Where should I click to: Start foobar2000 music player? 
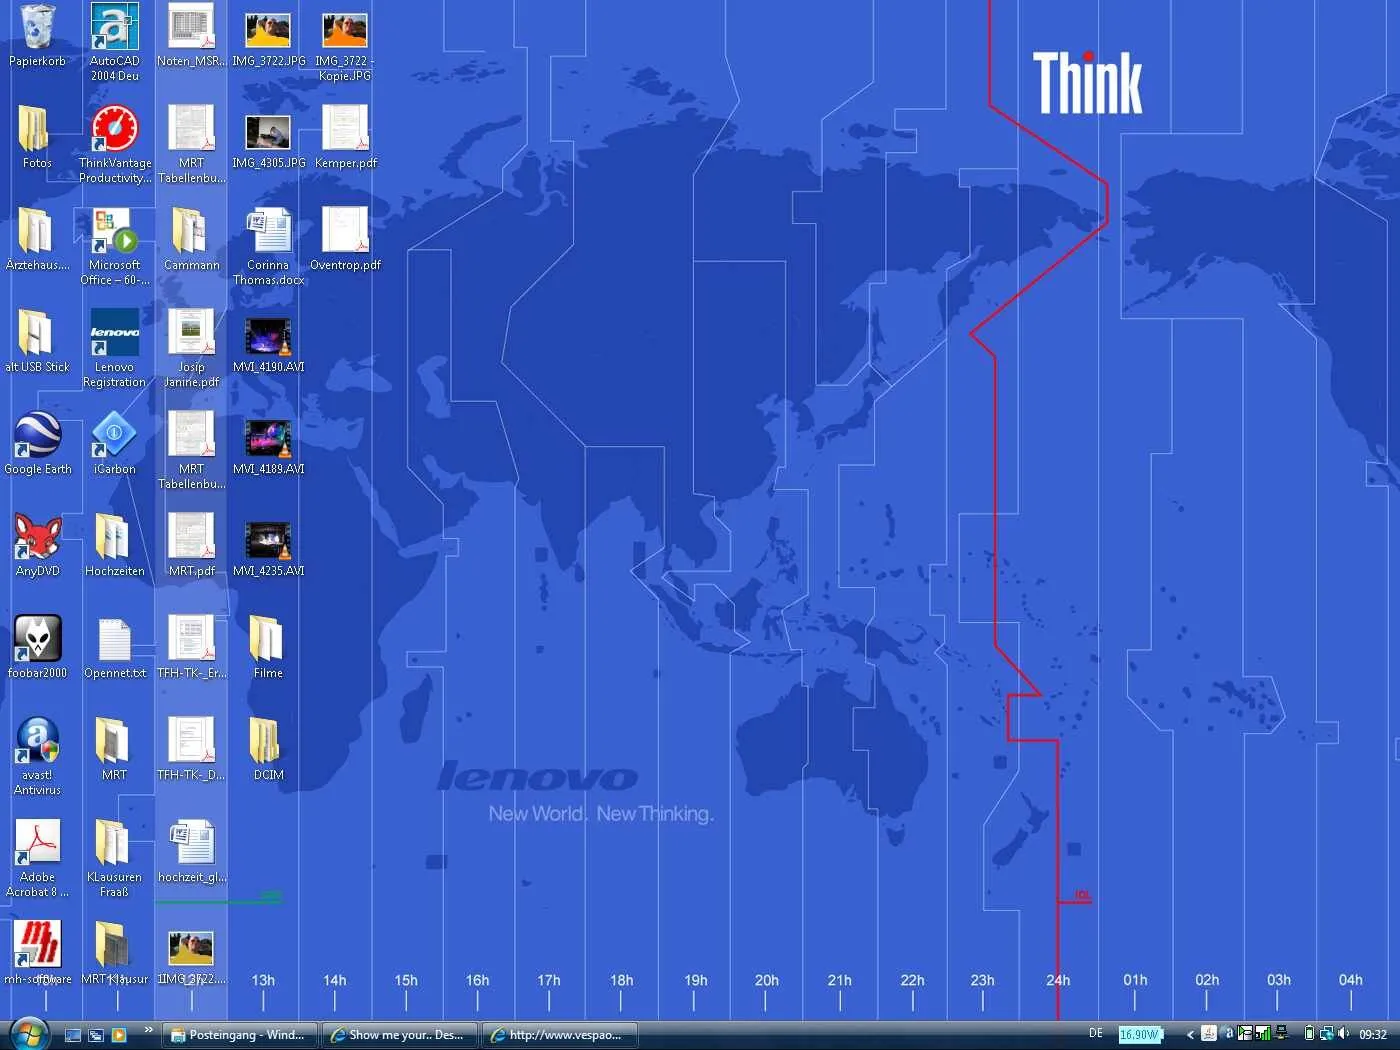(x=37, y=641)
